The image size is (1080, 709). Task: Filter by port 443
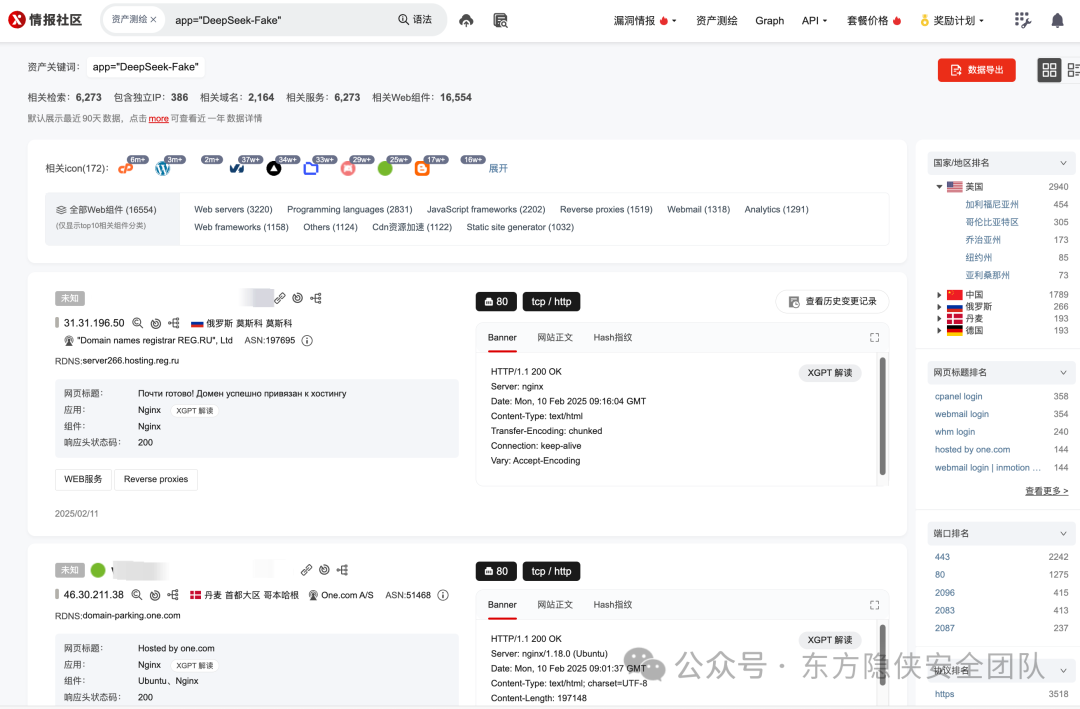(942, 557)
